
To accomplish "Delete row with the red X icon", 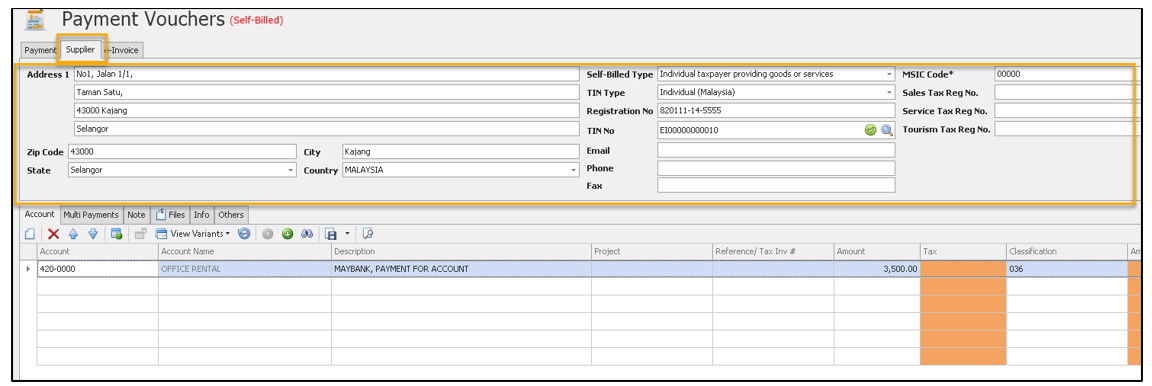I will pos(54,234).
